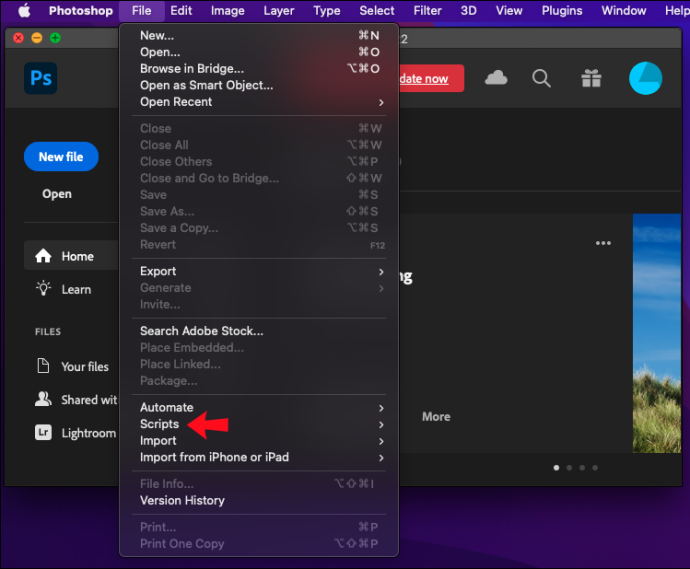Screen dimensions: 690x569
Task: Expand Import from iPhone or iPad arrow
Action: click(381, 458)
